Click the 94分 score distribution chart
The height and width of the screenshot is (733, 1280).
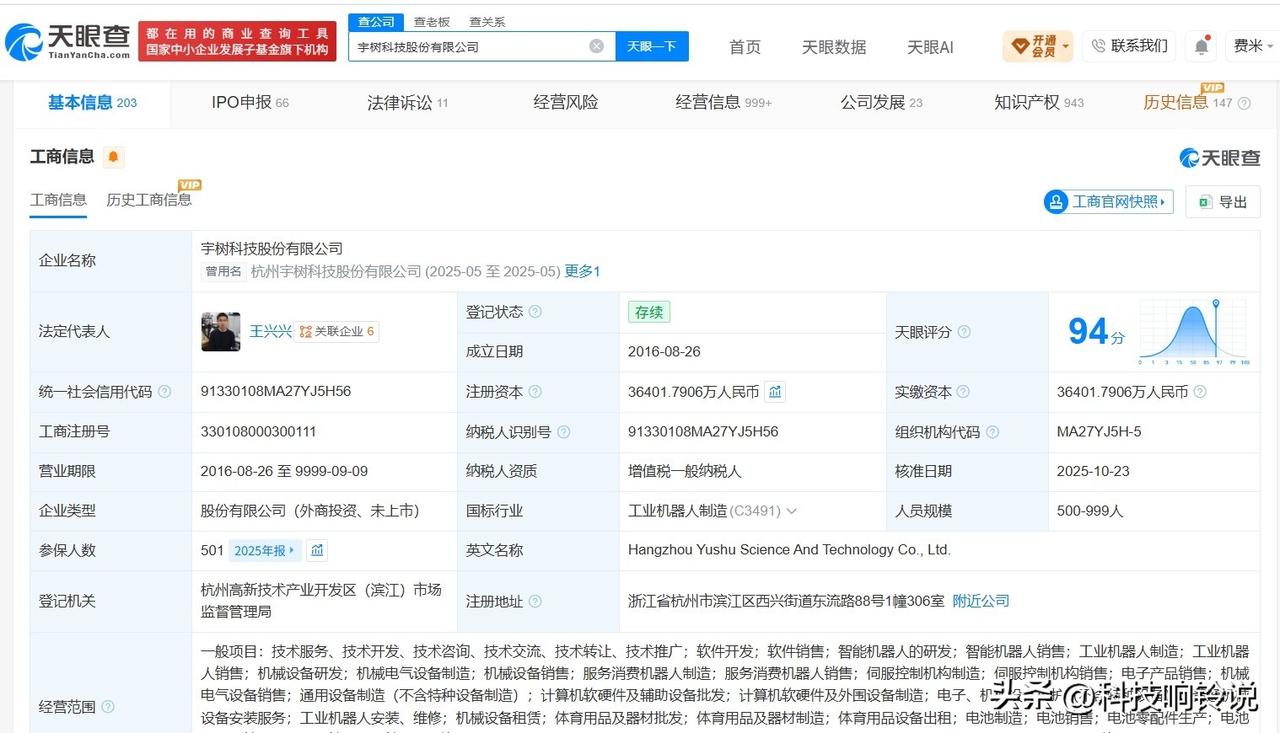1194,332
